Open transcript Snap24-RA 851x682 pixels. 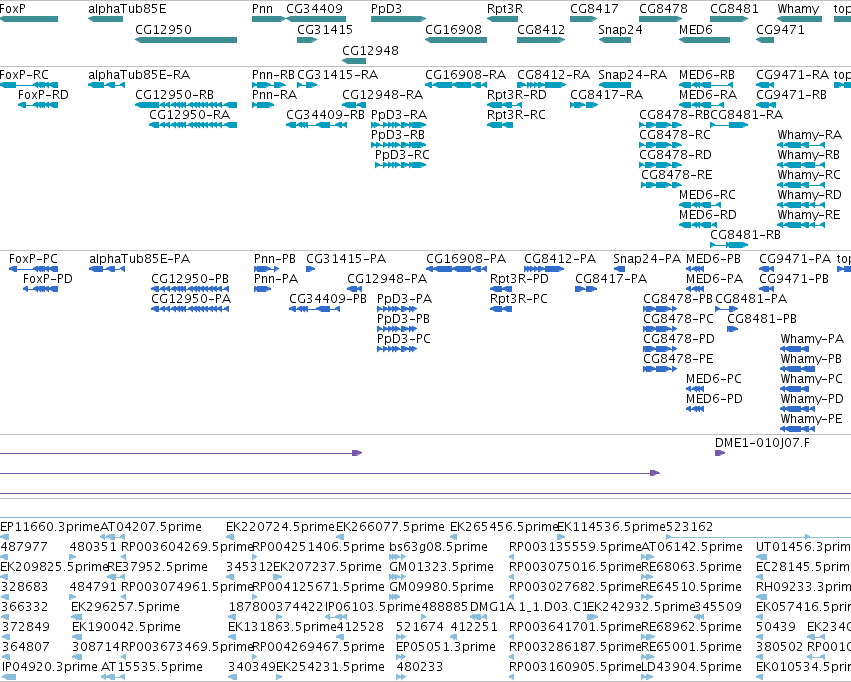click(632, 74)
